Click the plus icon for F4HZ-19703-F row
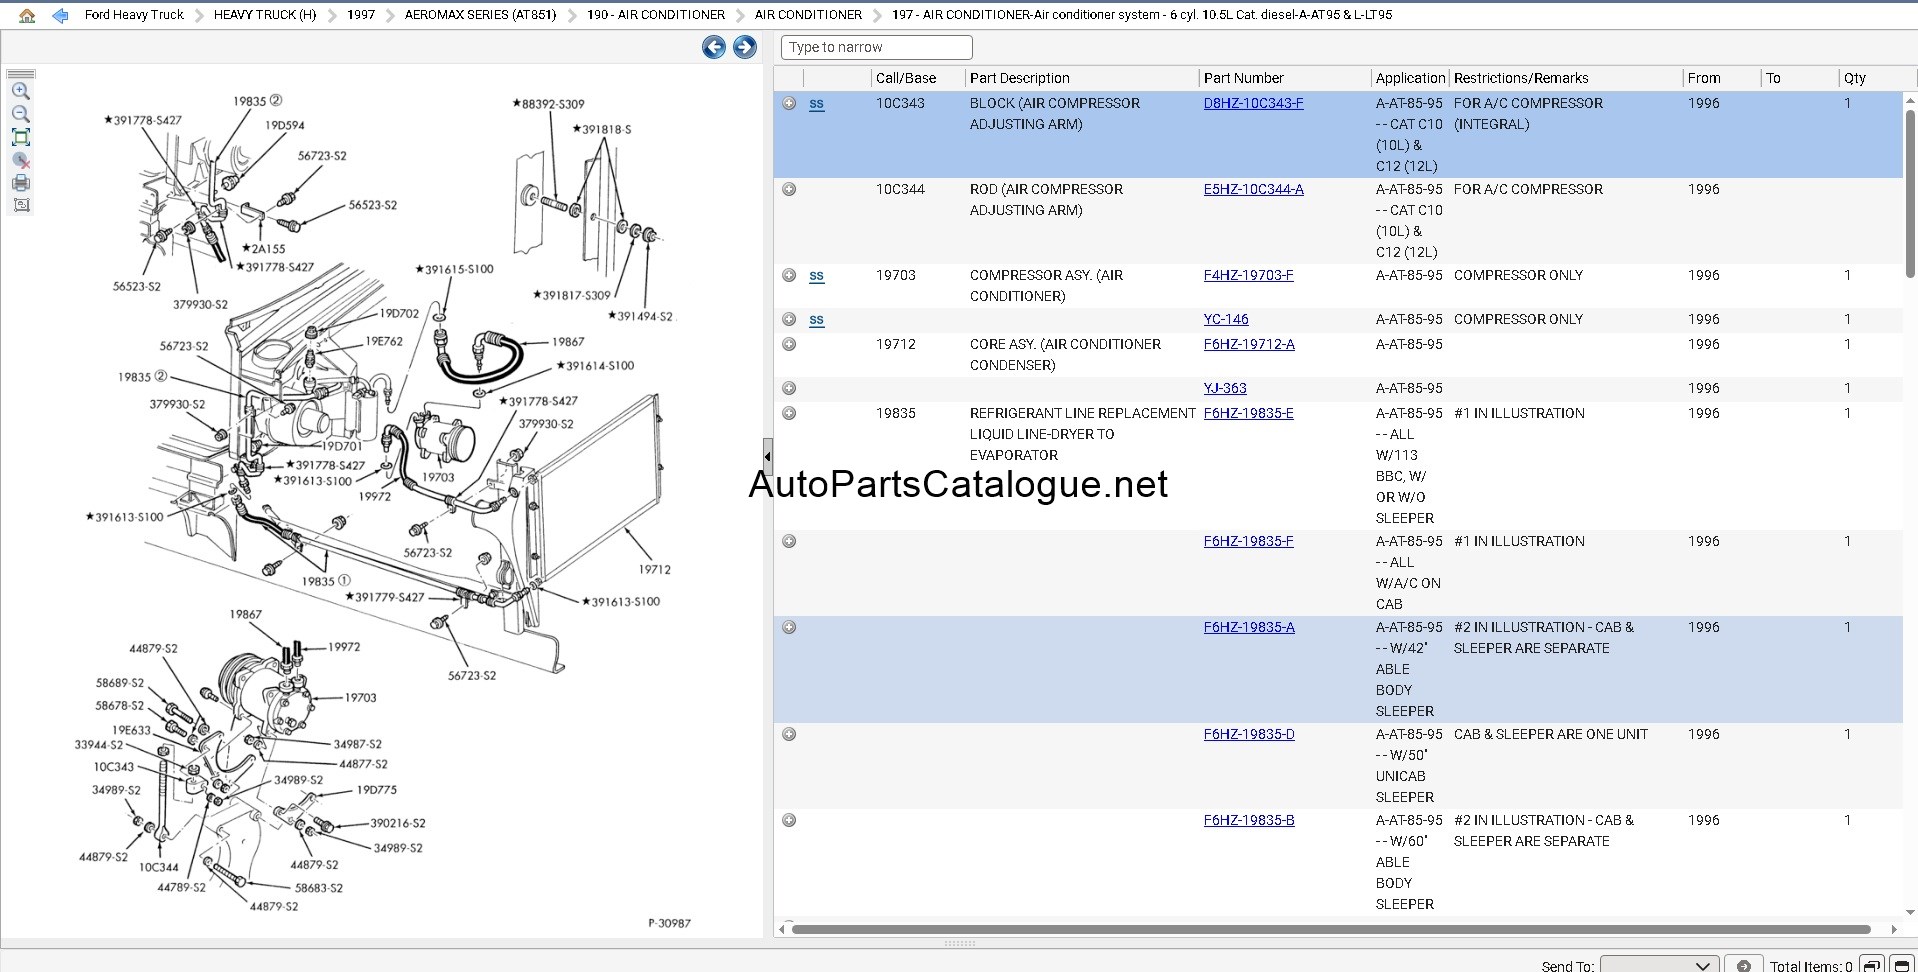Viewport: 1918px width, 972px height. pos(789,275)
